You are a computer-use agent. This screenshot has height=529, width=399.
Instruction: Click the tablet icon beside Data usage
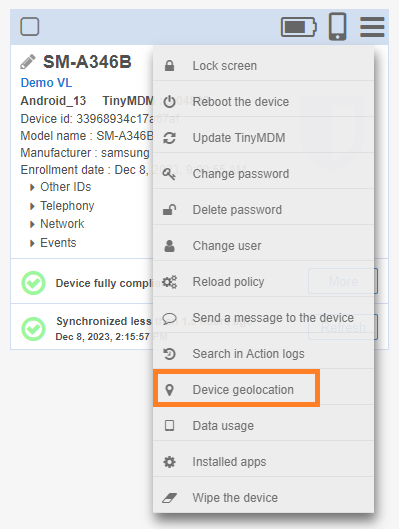point(169,426)
